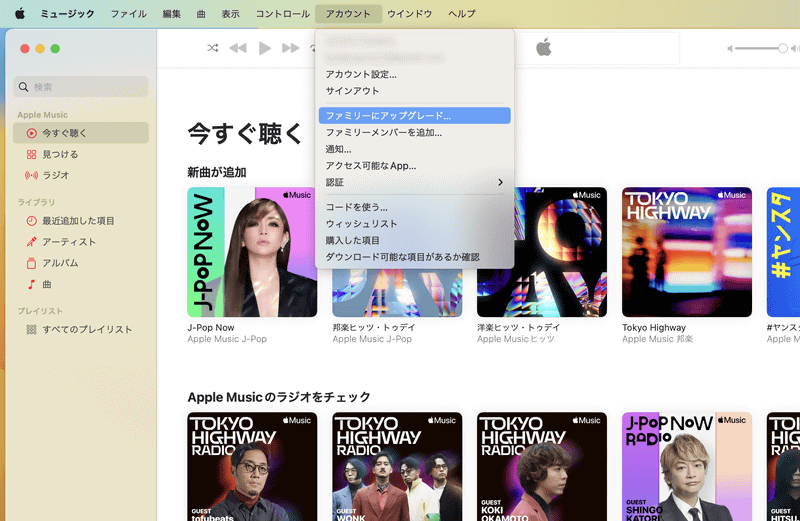The height and width of the screenshot is (521, 800).
Task: Open the ヘルプ menu
Action: pos(462,14)
